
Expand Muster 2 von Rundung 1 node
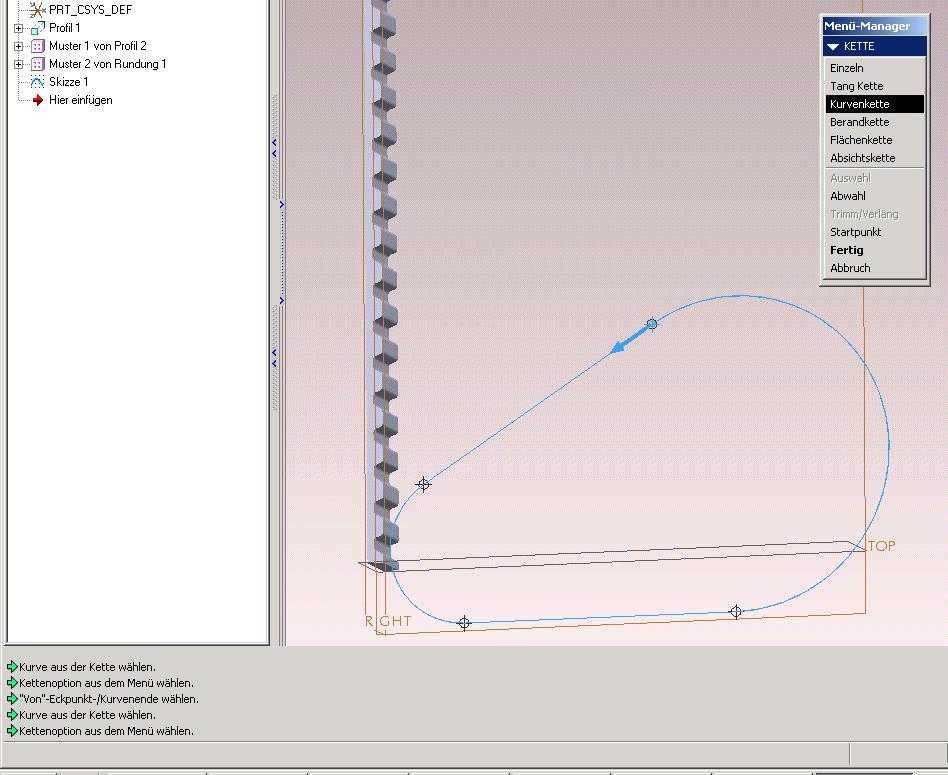coord(18,64)
